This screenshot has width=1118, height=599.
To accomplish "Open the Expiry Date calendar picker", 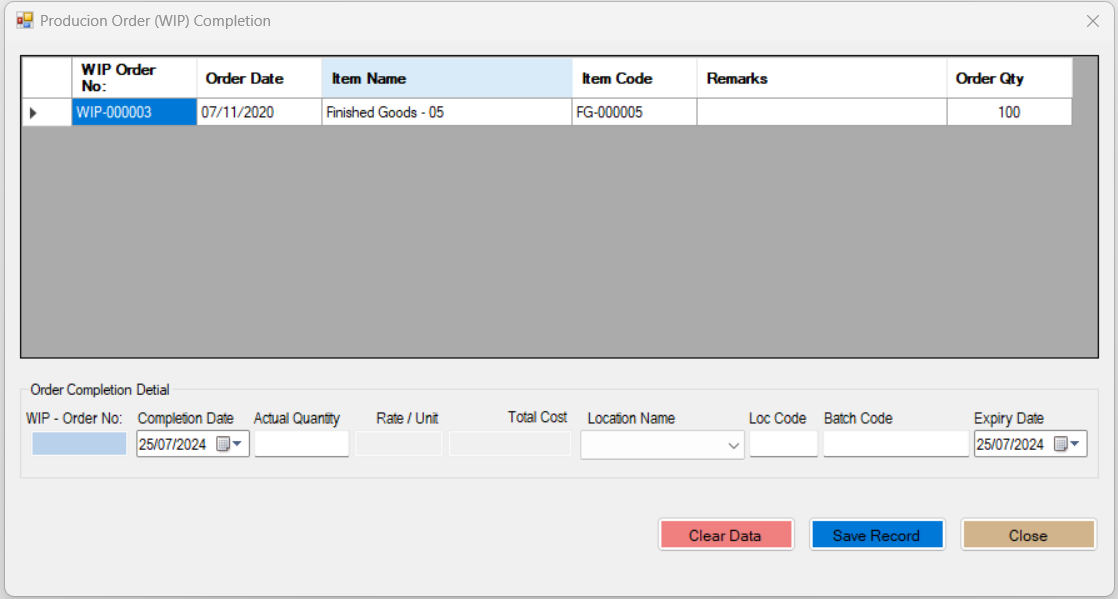I will (x=1068, y=445).
